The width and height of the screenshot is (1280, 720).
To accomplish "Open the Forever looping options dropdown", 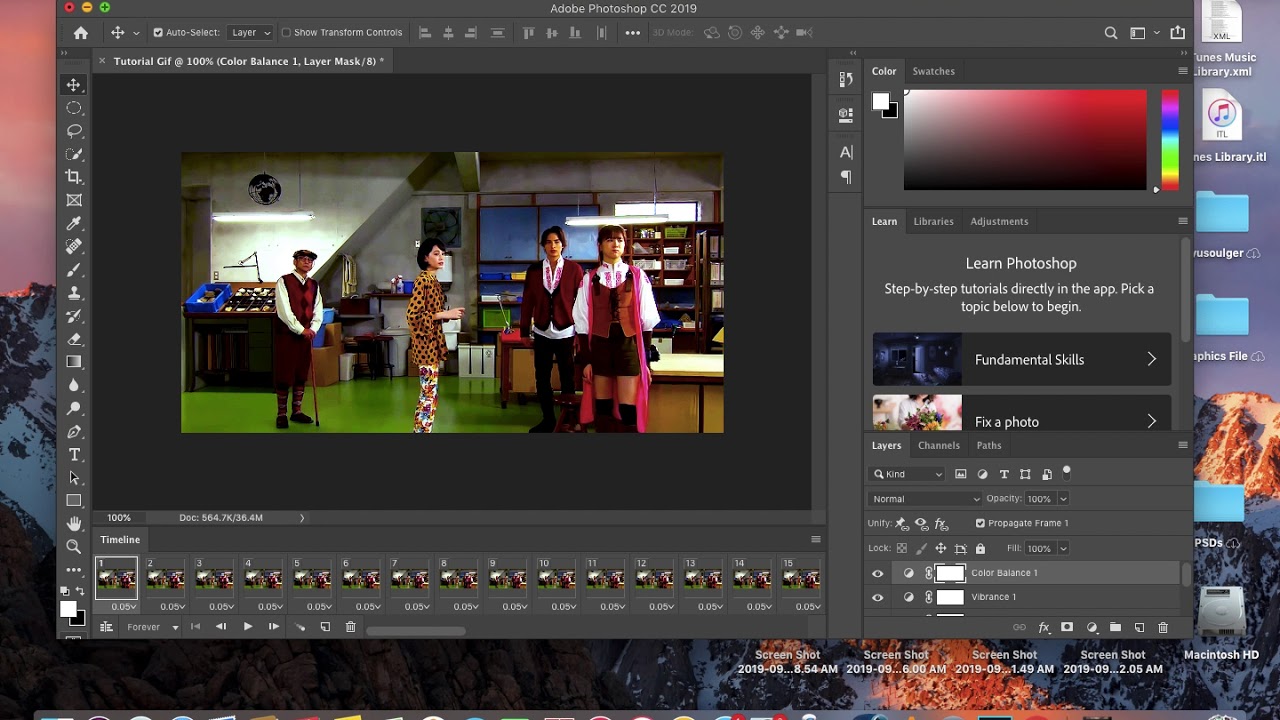I will point(152,627).
